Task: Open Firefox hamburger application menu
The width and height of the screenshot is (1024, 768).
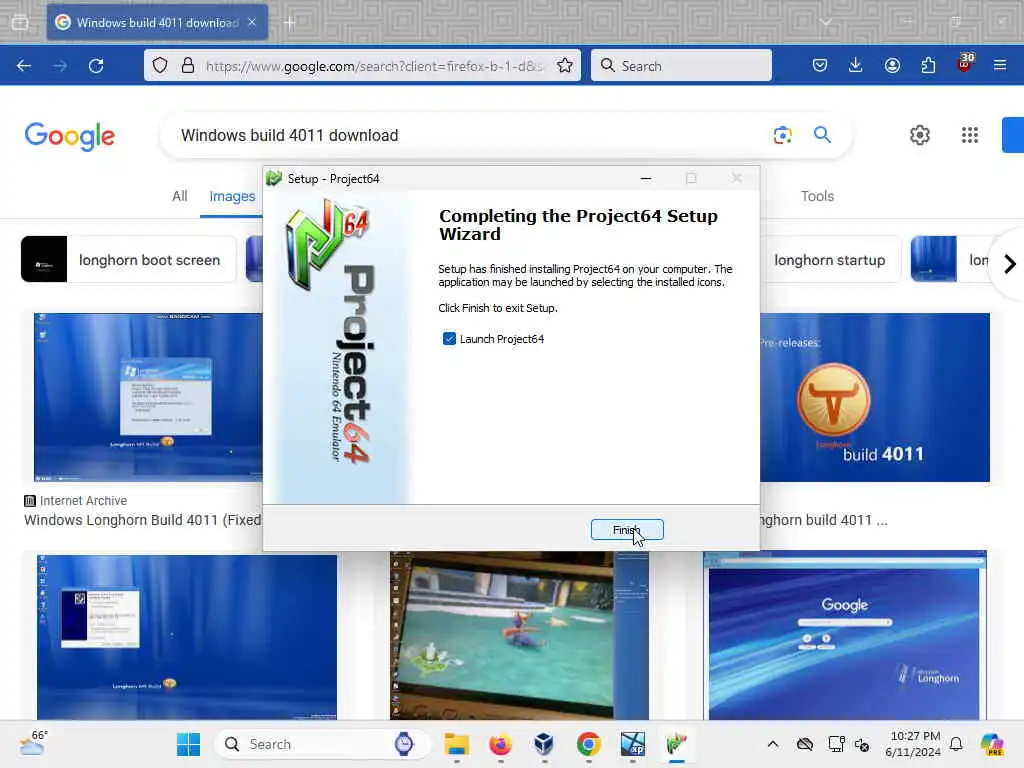Action: tap(1000, 65)
